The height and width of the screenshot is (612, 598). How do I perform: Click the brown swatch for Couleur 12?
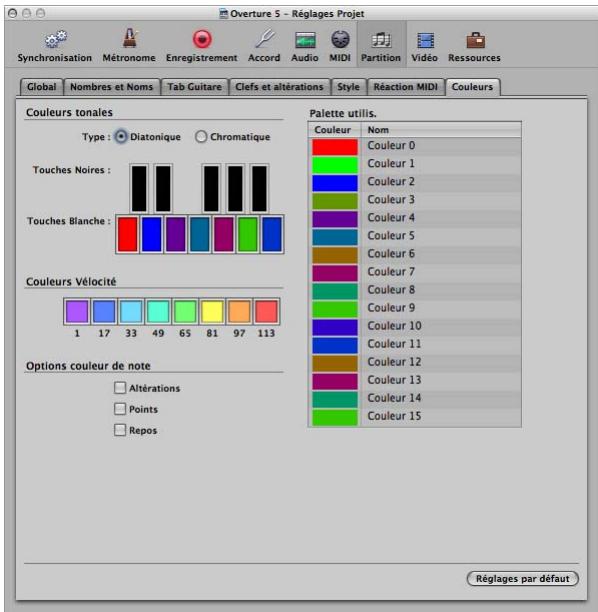click(335, 363)
